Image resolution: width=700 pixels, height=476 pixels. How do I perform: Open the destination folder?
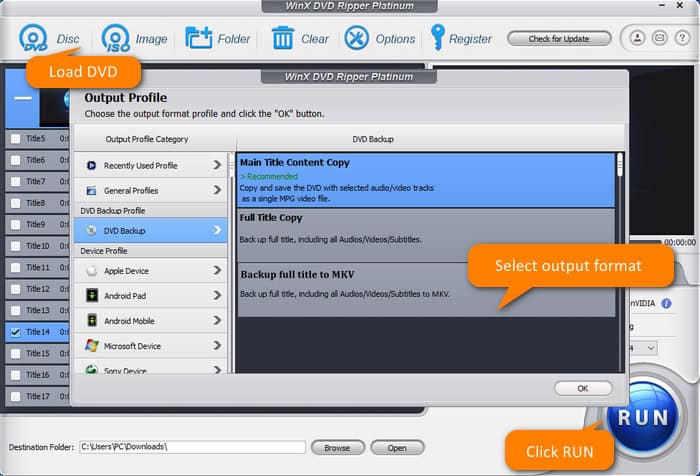(397, 448)
